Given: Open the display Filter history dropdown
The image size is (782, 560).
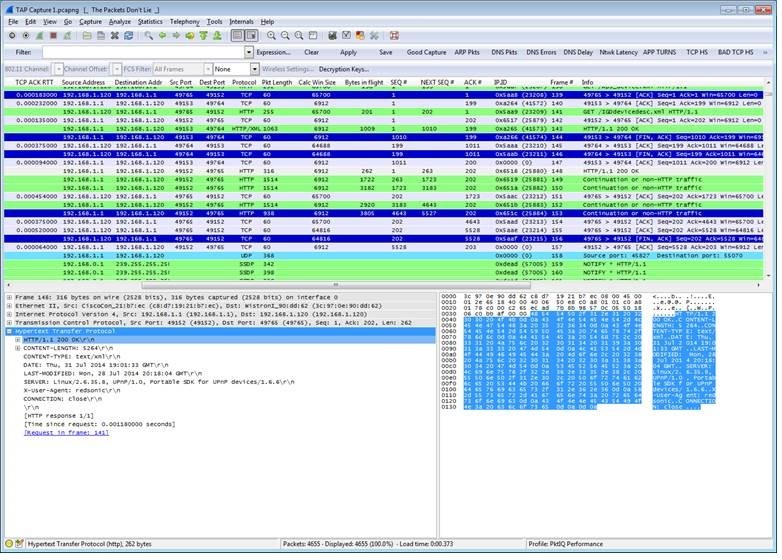Looking at the screenshot, I should pyautogui.click(x=248, y=52).
